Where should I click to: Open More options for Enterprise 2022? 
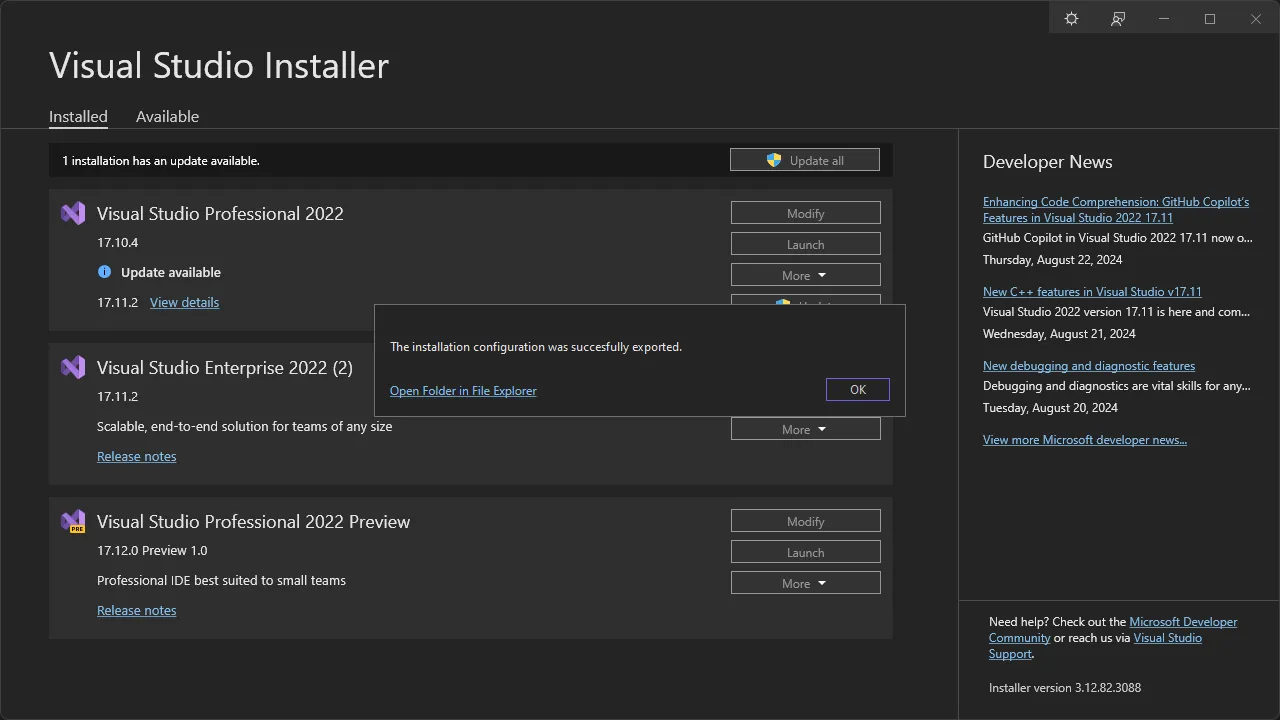(805, 428)
